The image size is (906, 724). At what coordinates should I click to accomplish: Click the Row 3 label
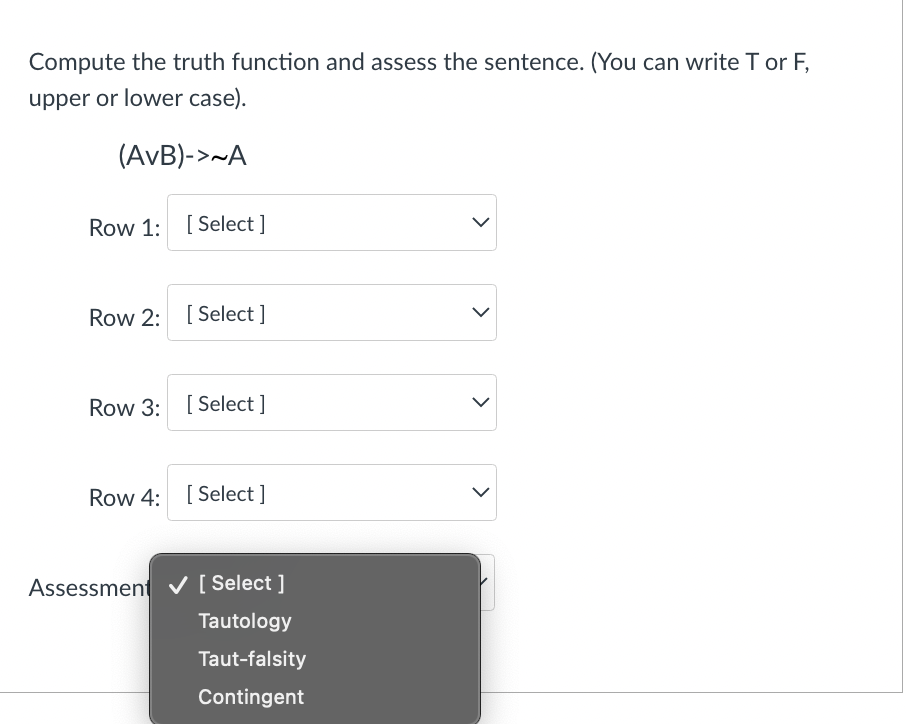124,408
